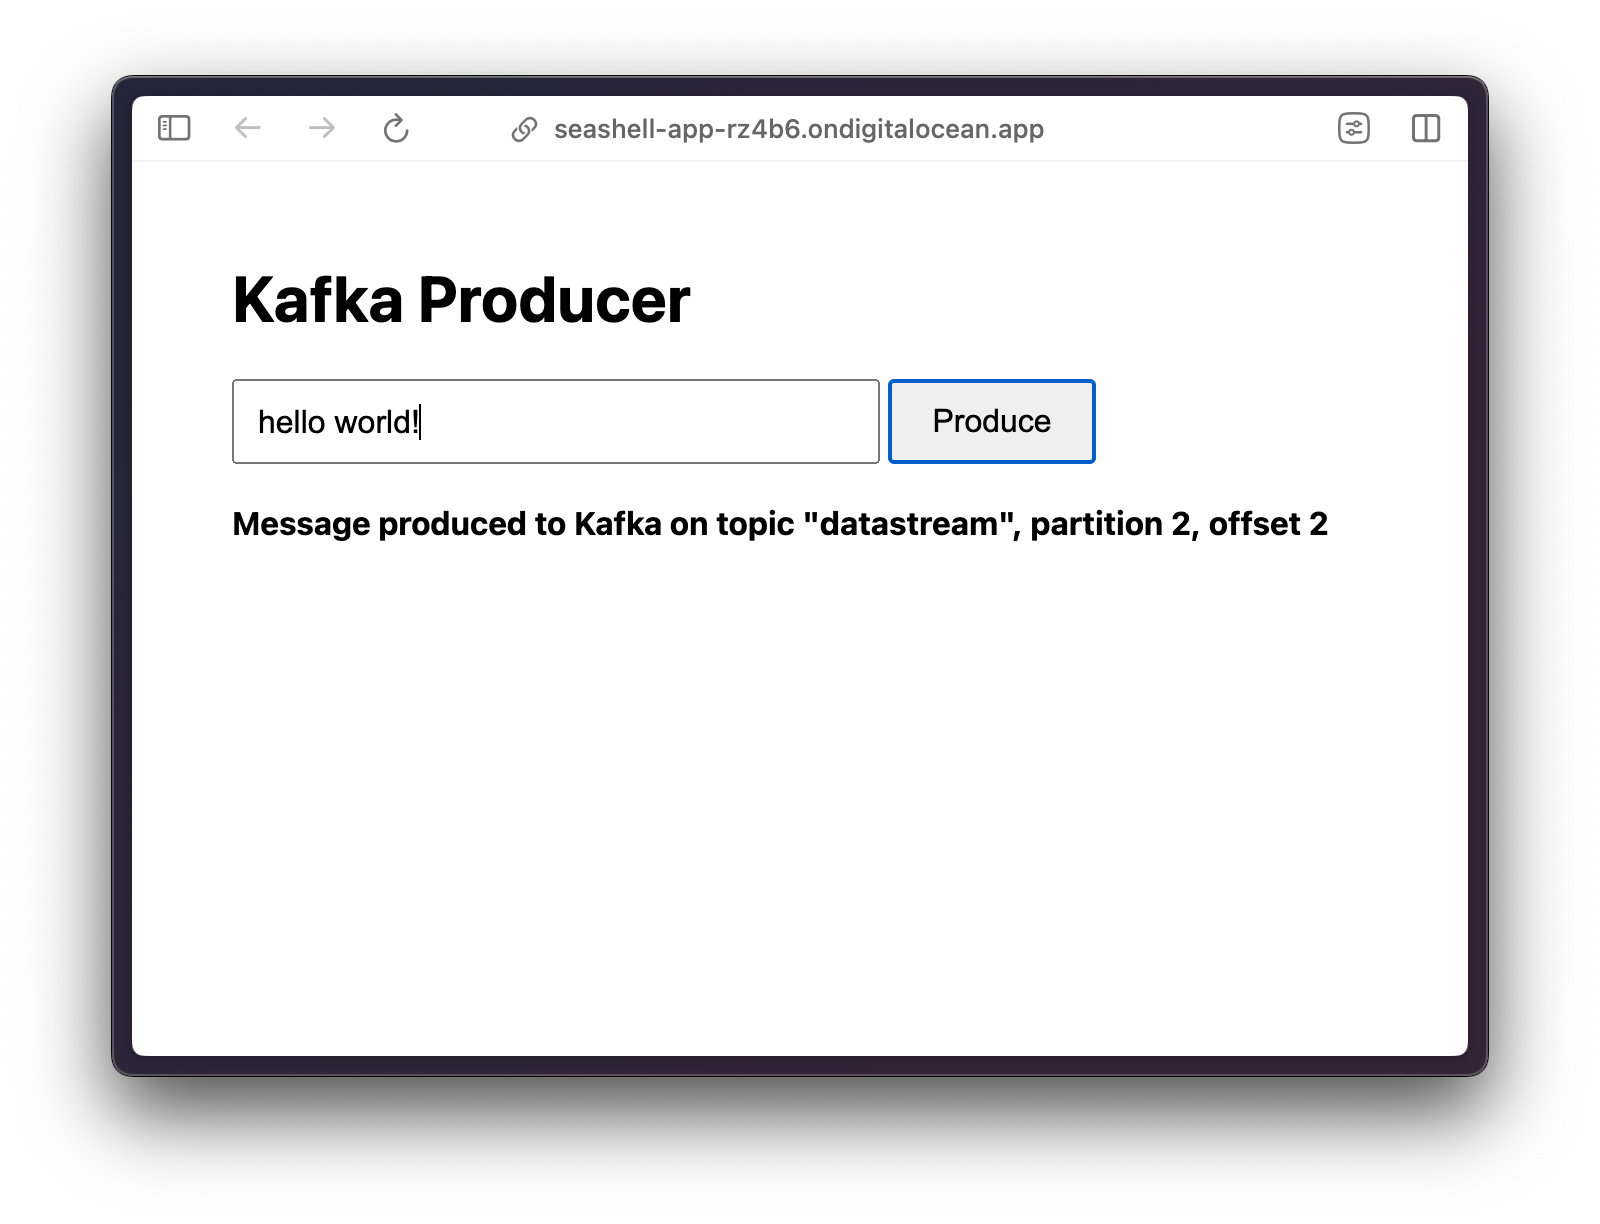Click the seashell-app URL text

click(799, 129)
